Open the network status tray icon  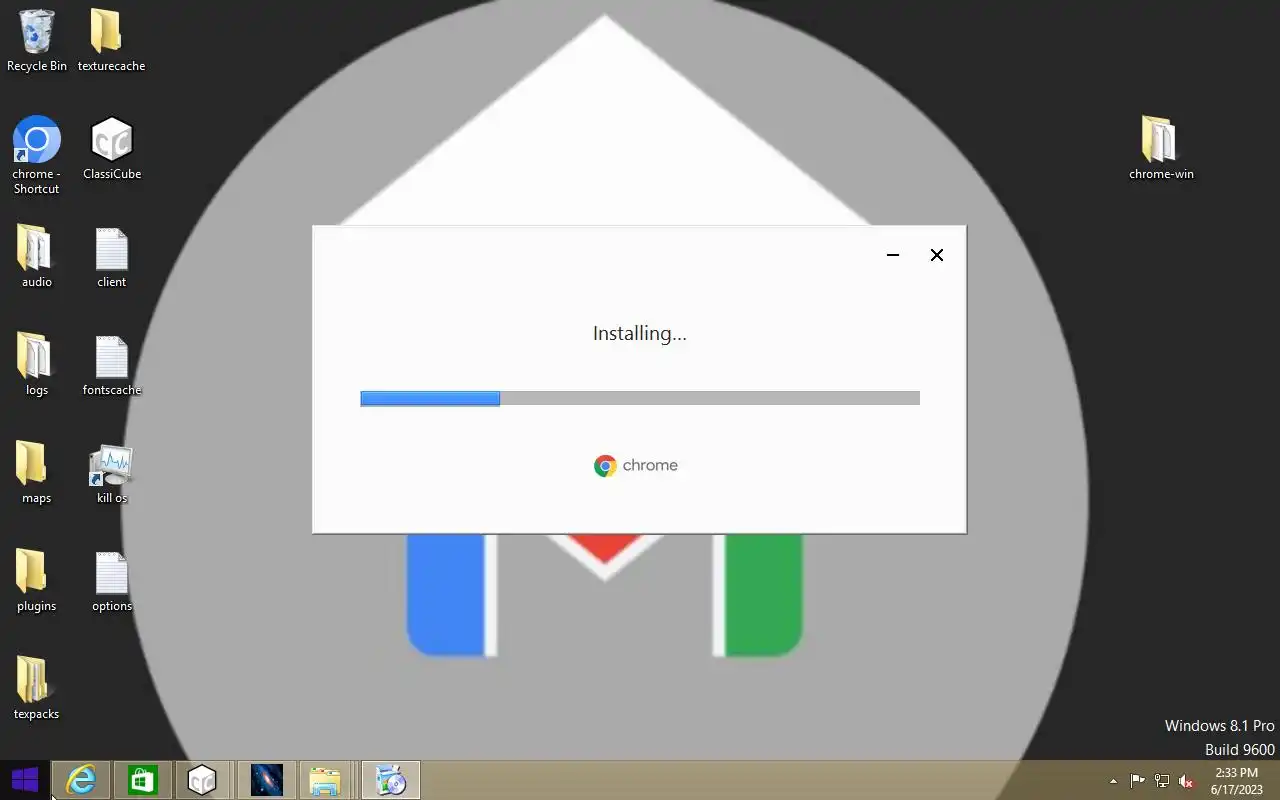click(1162, 781)
